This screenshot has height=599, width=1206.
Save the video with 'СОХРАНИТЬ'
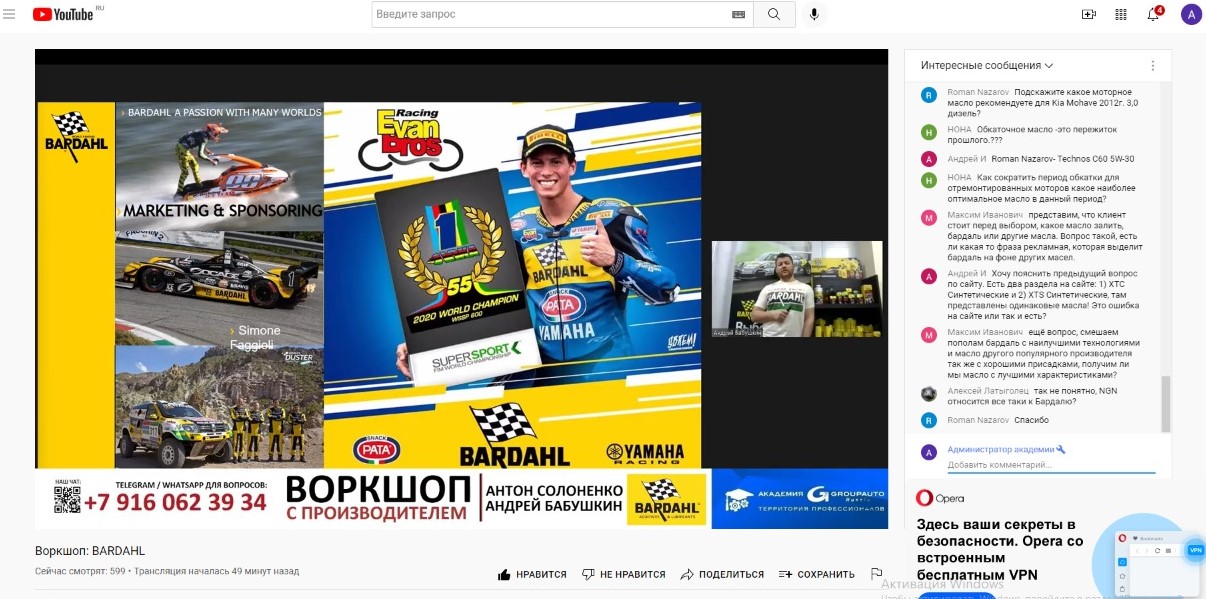click(817, 575)
